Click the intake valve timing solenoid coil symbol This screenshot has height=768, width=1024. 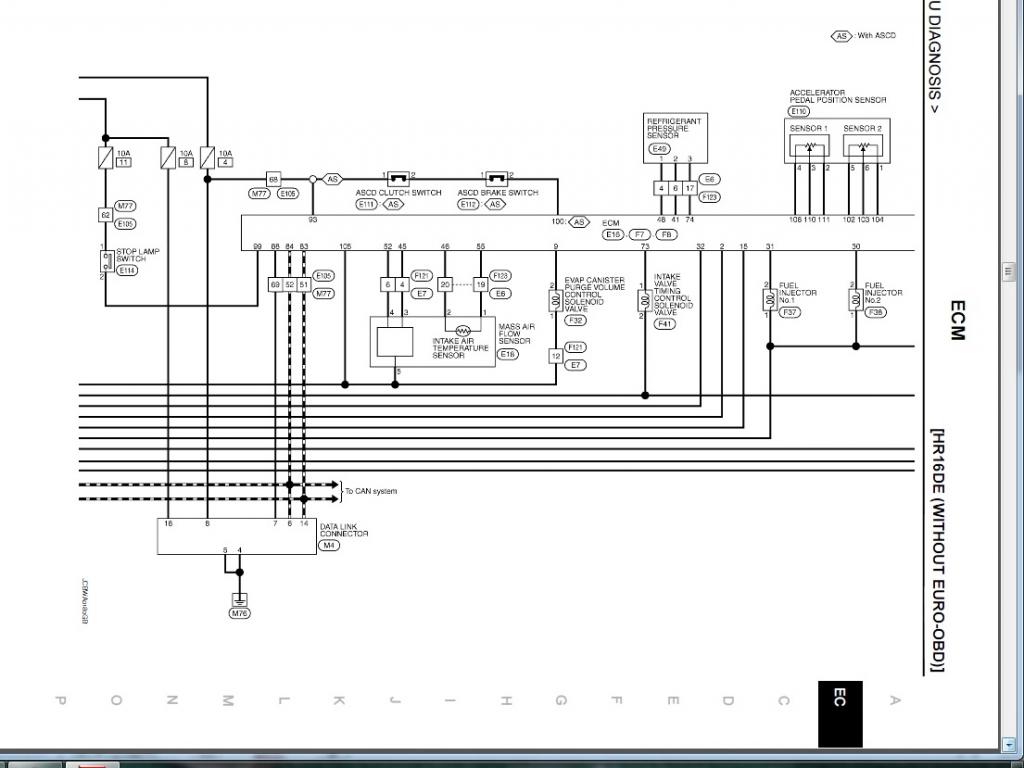click(x=644, y=300)
